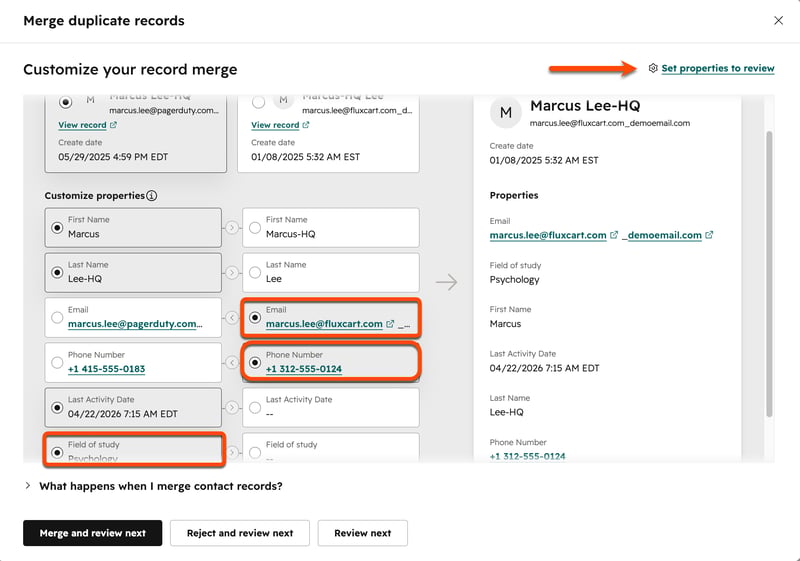Call +1 312-555-0124 link in customize column
This screenshot has height=561, width=800.
click(x=304, y=369)
